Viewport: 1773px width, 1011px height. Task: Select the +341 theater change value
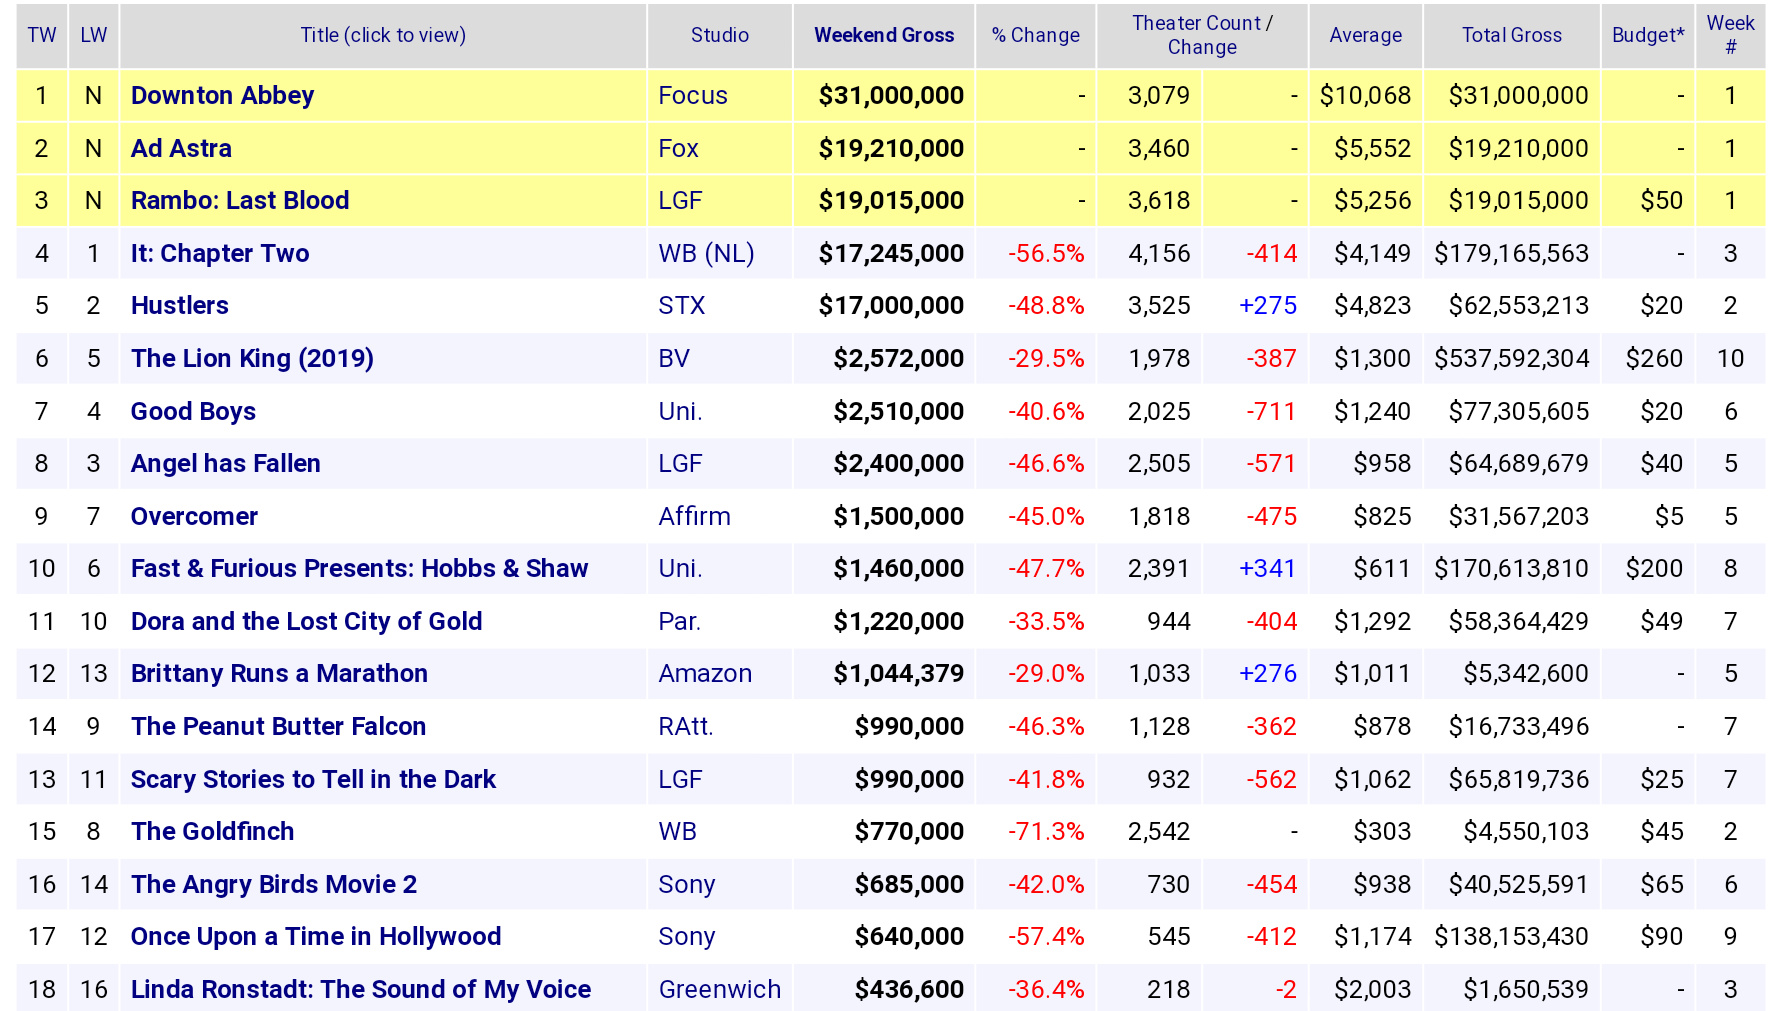coord(1267,569)
